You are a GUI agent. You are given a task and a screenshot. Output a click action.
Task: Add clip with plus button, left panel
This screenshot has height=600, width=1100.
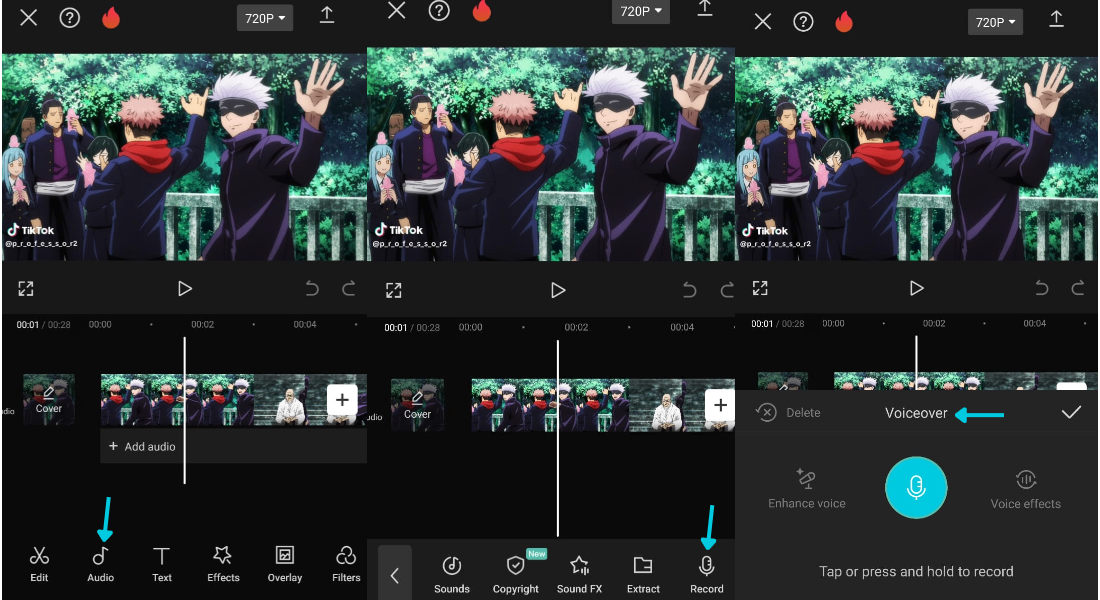342,400
